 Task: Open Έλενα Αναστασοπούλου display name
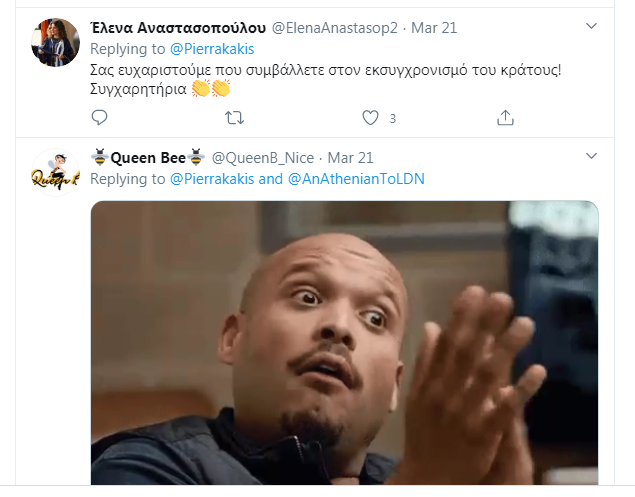pos(178,28)
